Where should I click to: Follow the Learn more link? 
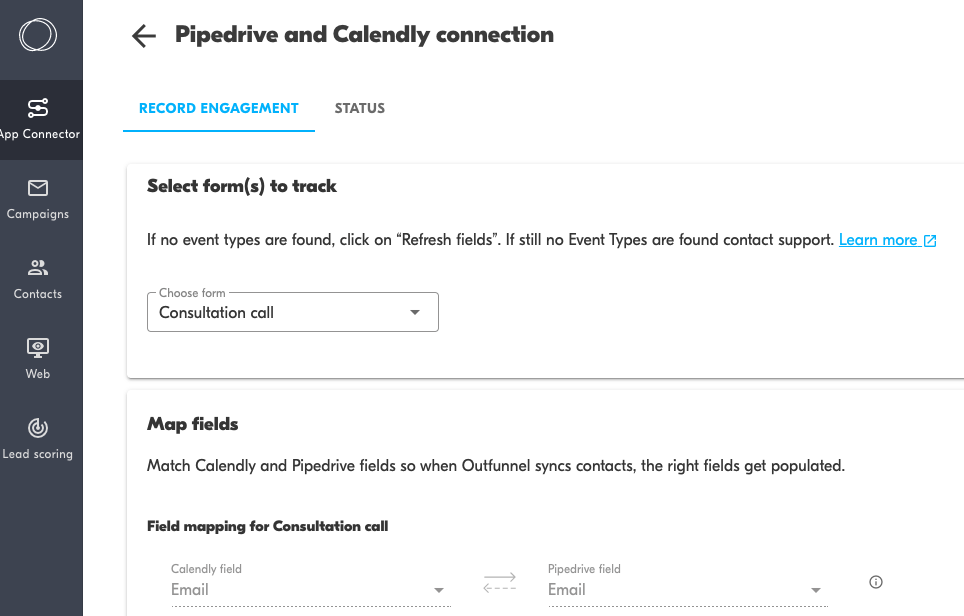(x=878, y=240)
